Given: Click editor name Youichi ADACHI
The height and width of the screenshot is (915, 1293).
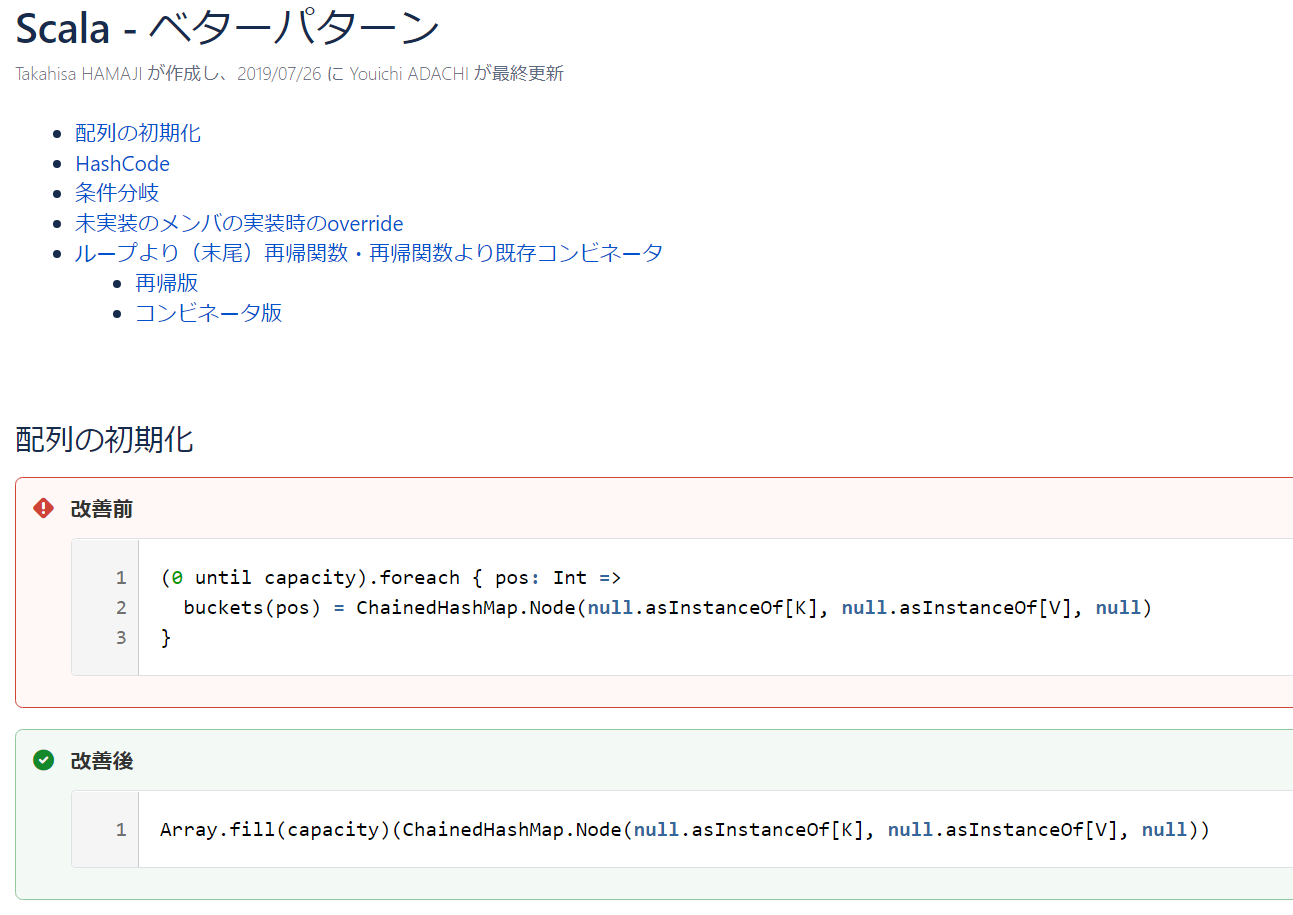Looking at the screenshot, I should pyautogui.click(x=409, y=74).
